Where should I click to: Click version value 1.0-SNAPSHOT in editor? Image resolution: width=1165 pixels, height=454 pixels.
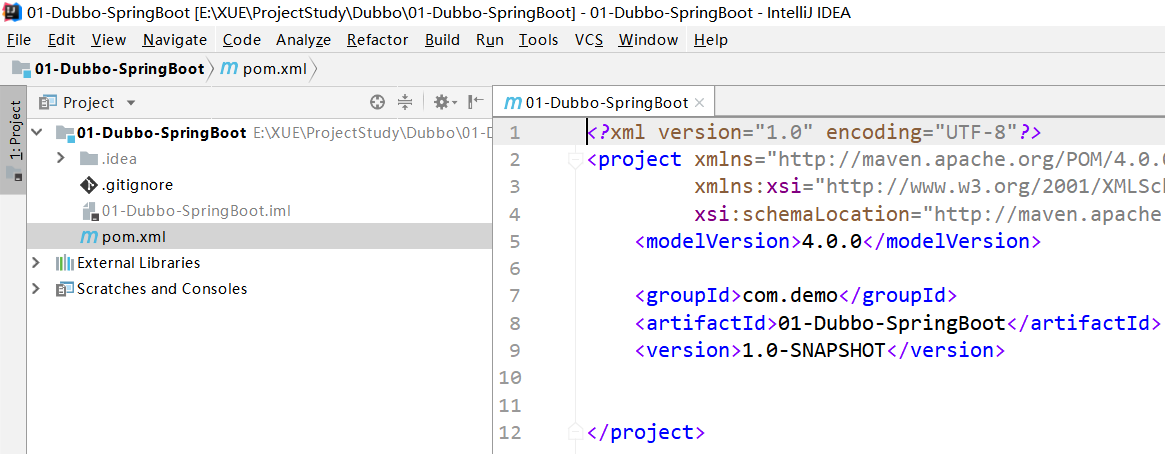click(814, 351)
